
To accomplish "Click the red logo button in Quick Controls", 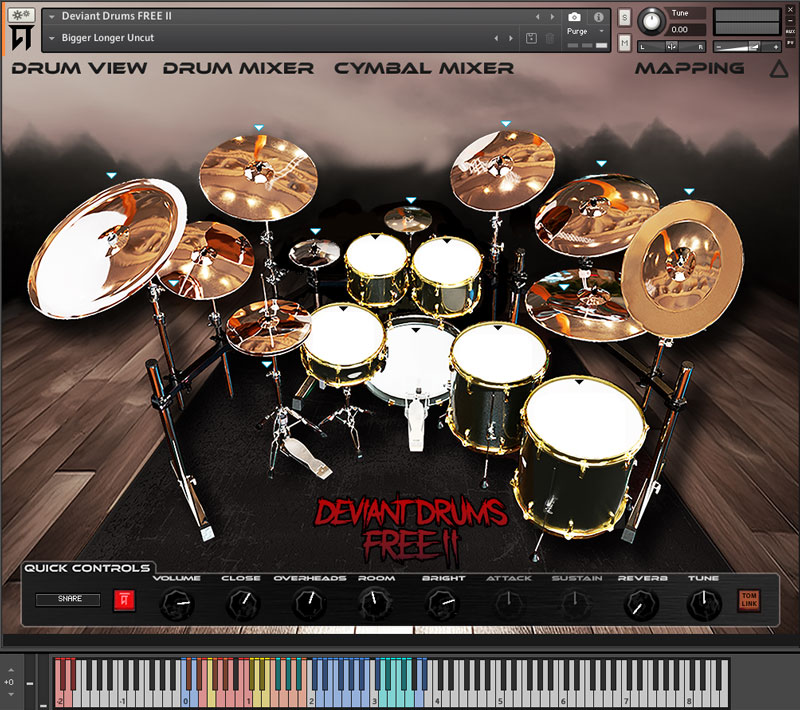I will 124,600.
